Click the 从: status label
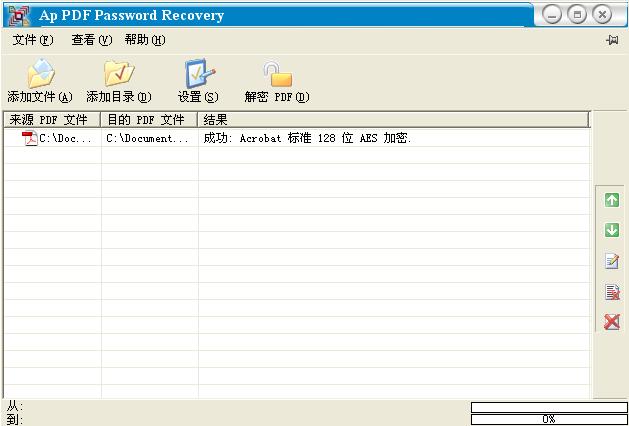The image size is (629, 426). tap(15, 406)
